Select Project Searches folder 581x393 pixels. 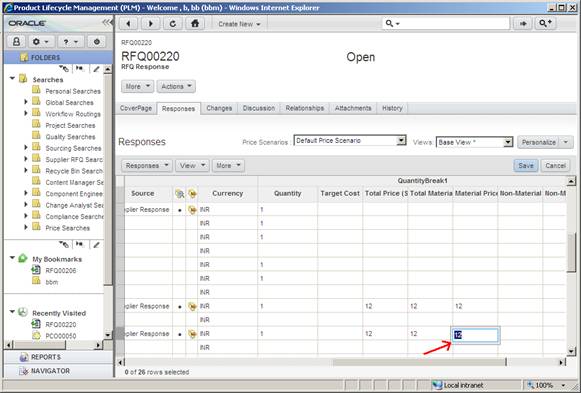tap(70, 125)
